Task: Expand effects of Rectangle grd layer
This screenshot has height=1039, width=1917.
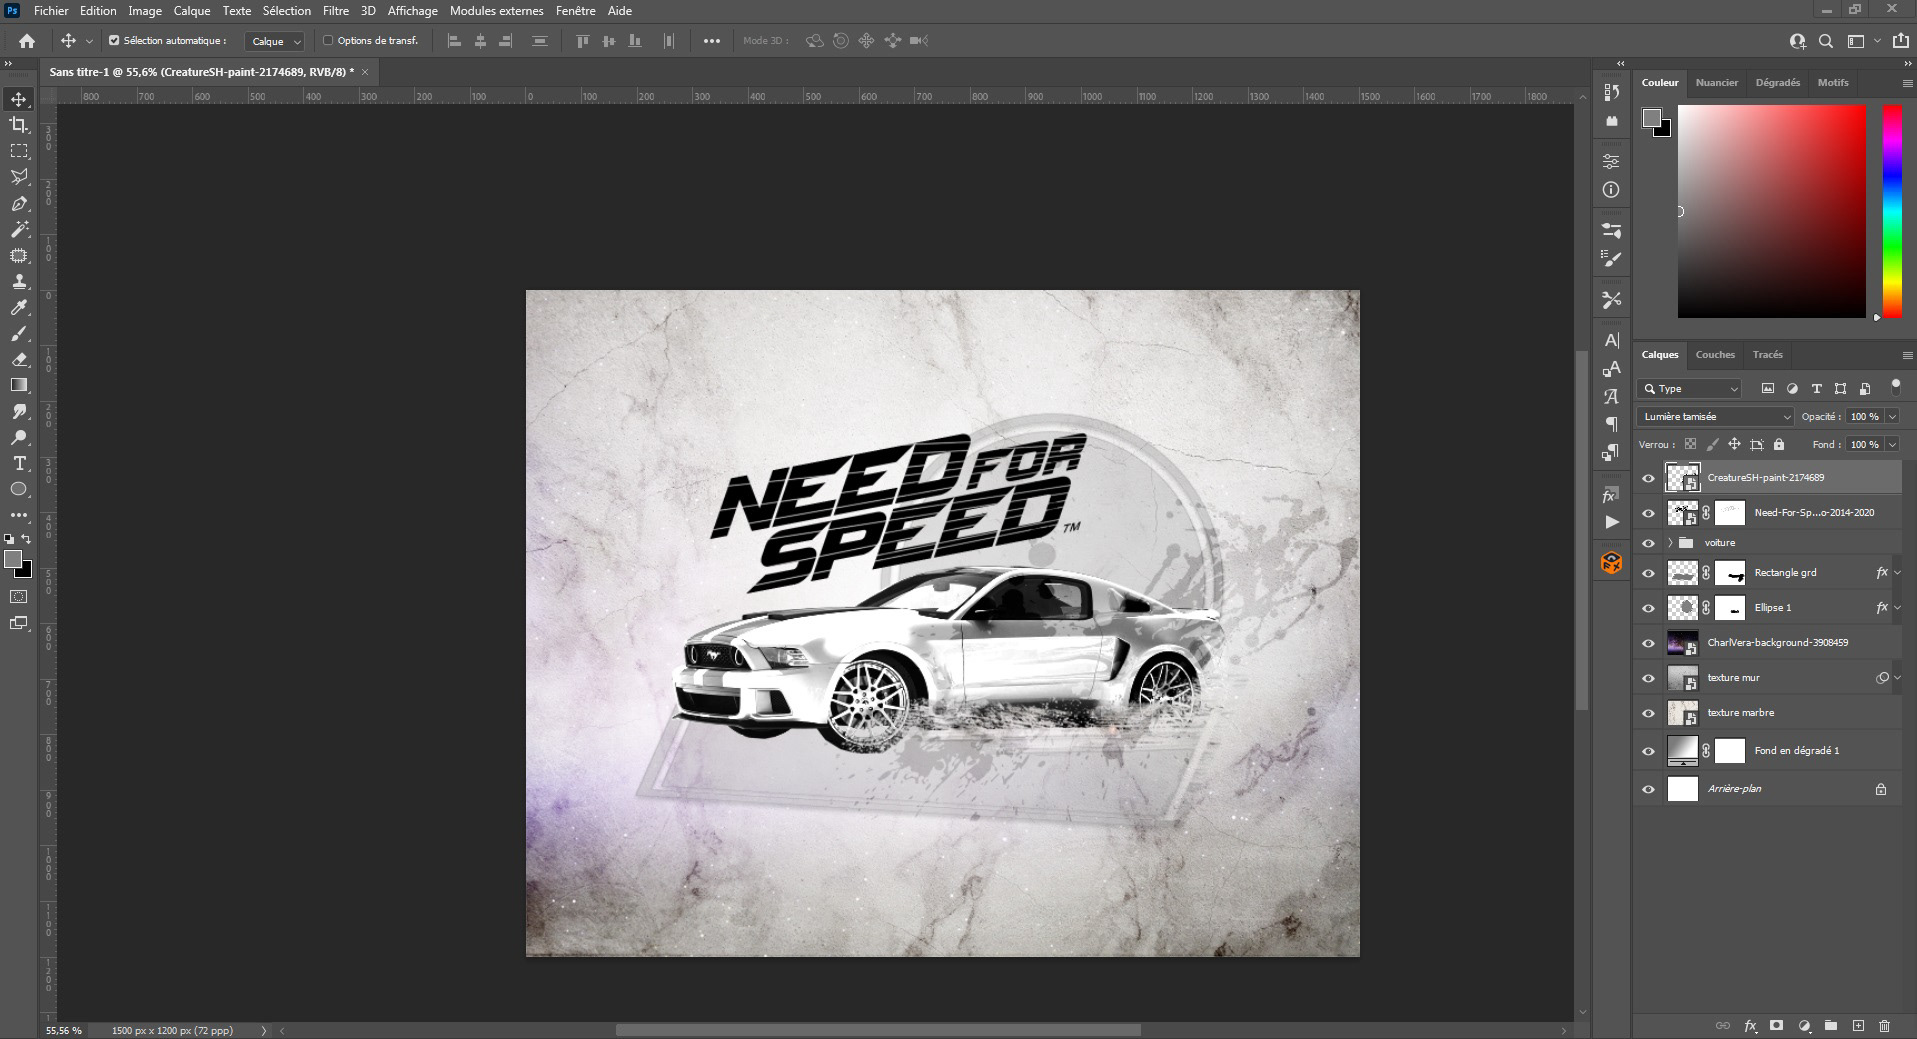Action: pyautogui.click(x=1898, y=573)
